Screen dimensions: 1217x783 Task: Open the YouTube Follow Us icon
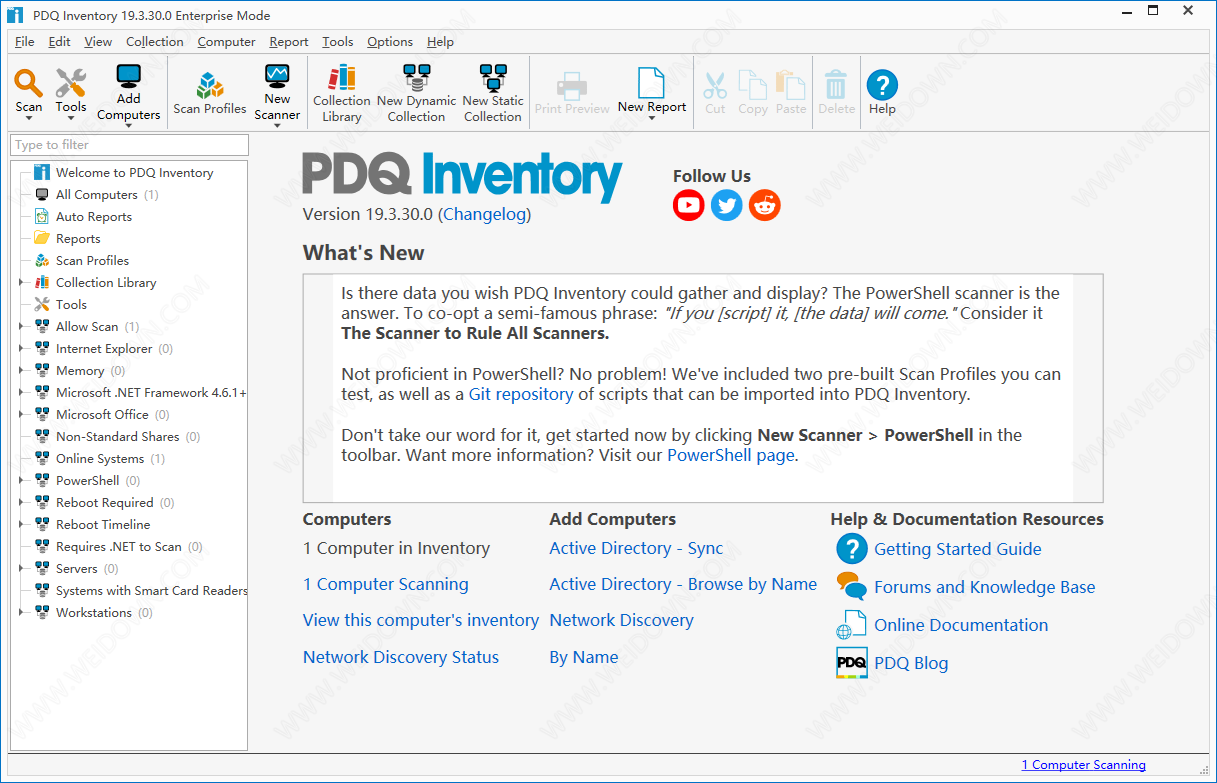(x=689, y=205)
